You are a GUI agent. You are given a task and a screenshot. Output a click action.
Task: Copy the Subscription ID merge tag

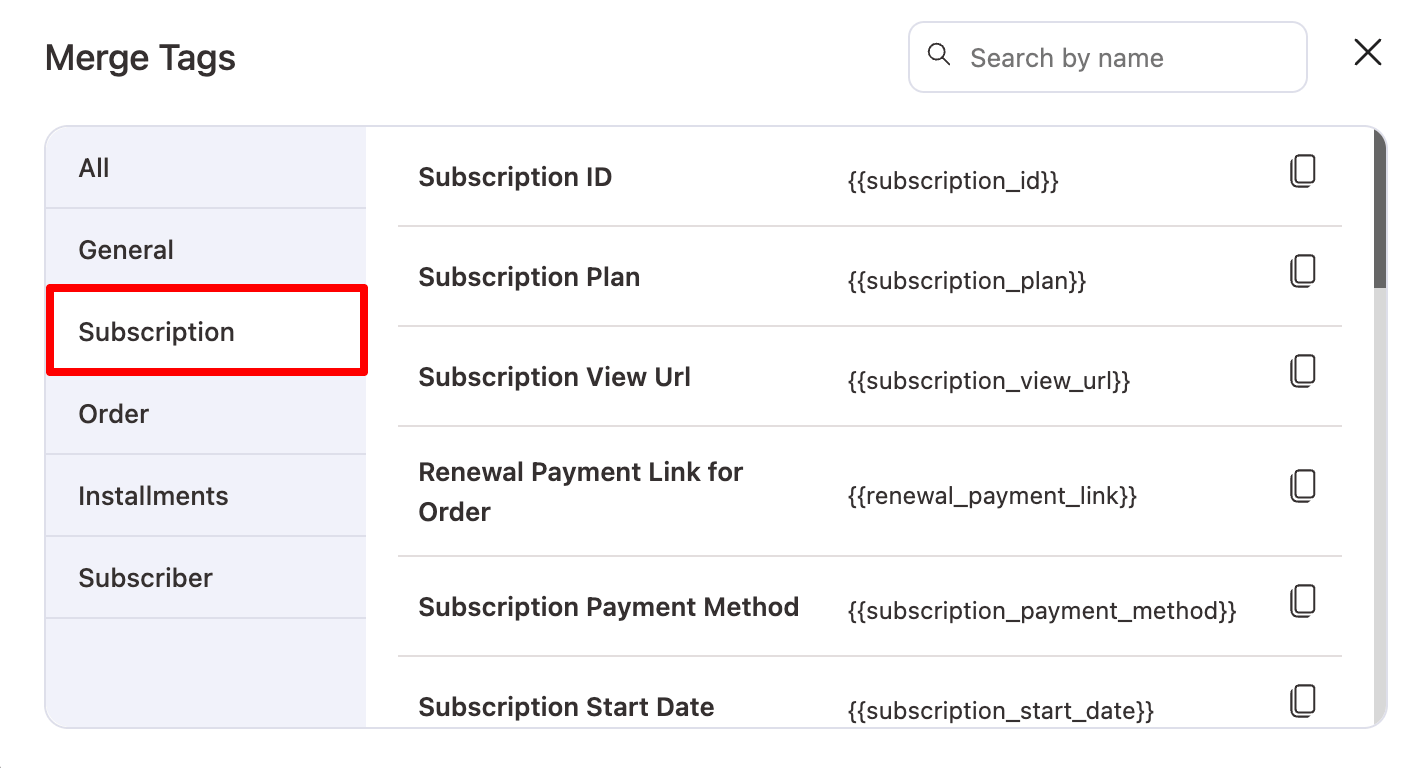pos(1301,171)
